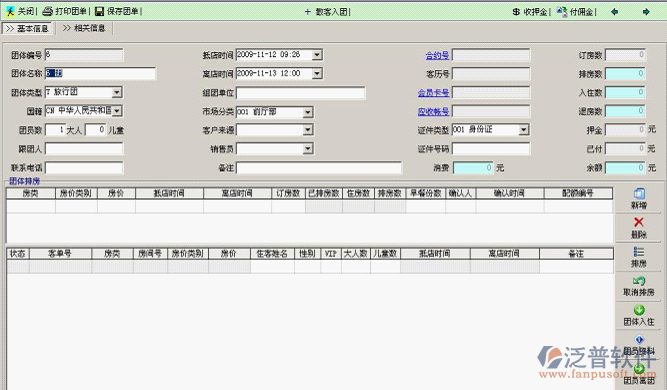The width and height of the screenshot is (667, 390).
Task: Switch to the 基本信息 tab
Action: pyautogui.click(x=27, y=28)
